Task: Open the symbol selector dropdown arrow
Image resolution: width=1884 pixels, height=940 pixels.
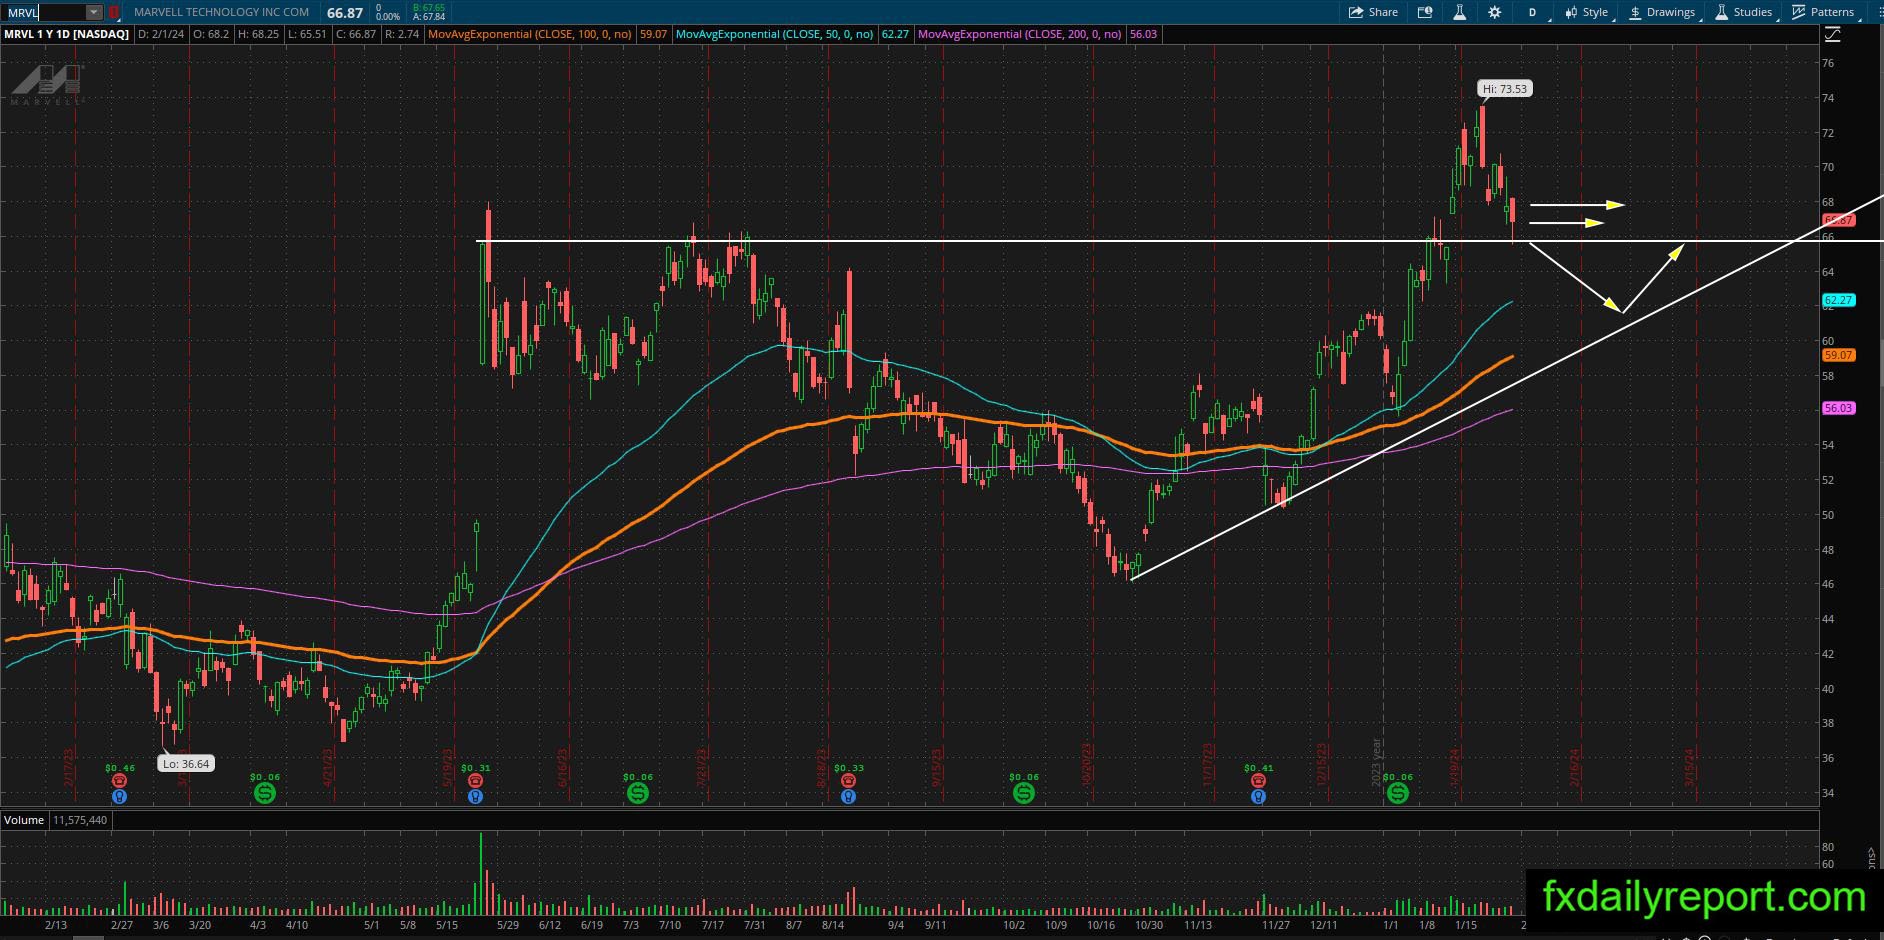Action: (94, 12)
